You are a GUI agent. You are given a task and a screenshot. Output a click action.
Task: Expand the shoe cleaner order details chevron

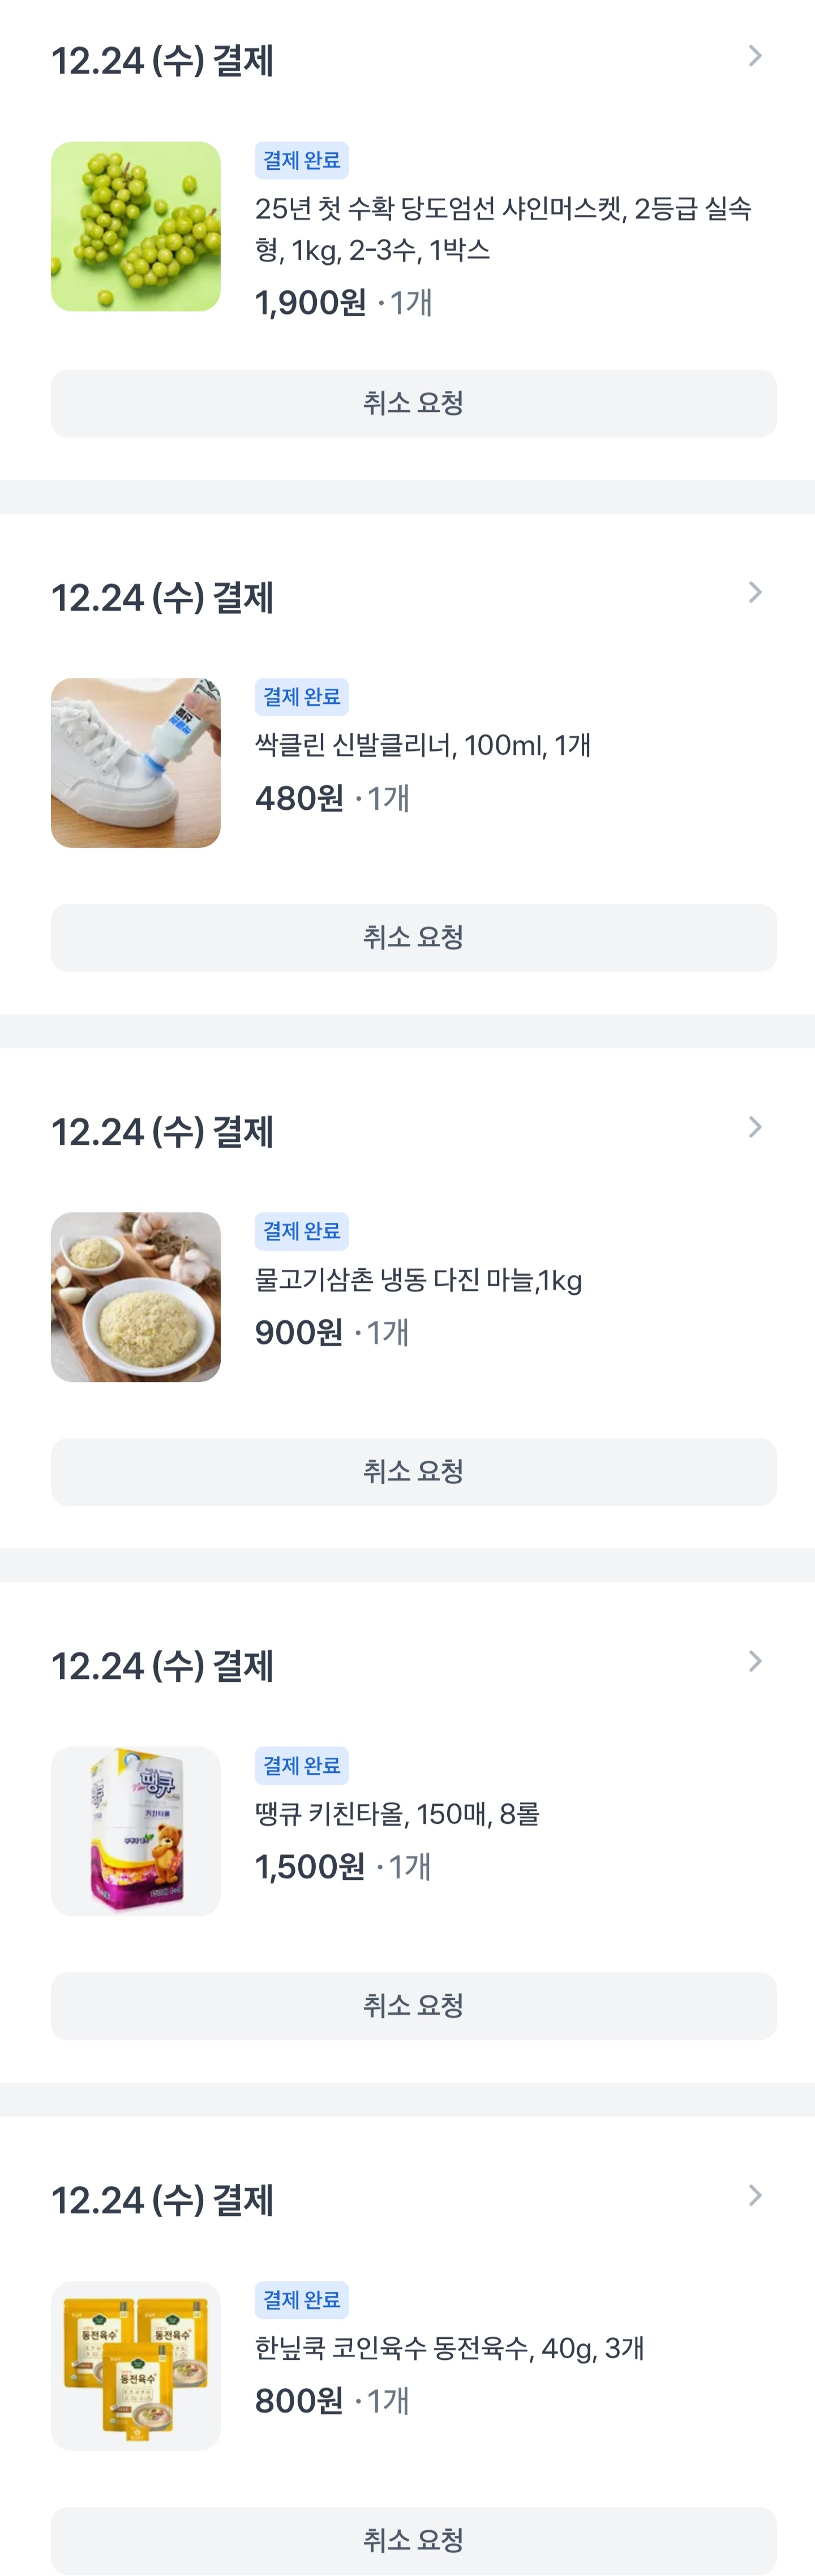(755, 593)
